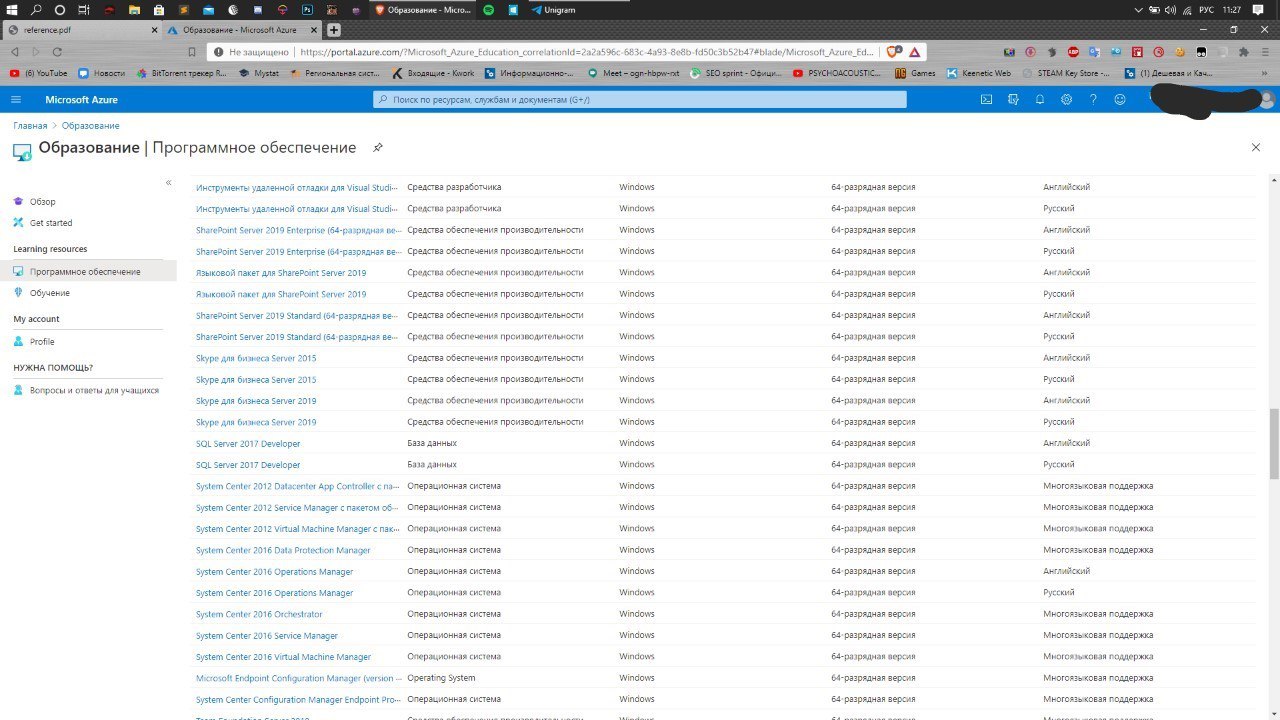Open the Microsoft Azure home logo link
Image resolution: width=1280 pixels, height=720 pixels.
81,100
